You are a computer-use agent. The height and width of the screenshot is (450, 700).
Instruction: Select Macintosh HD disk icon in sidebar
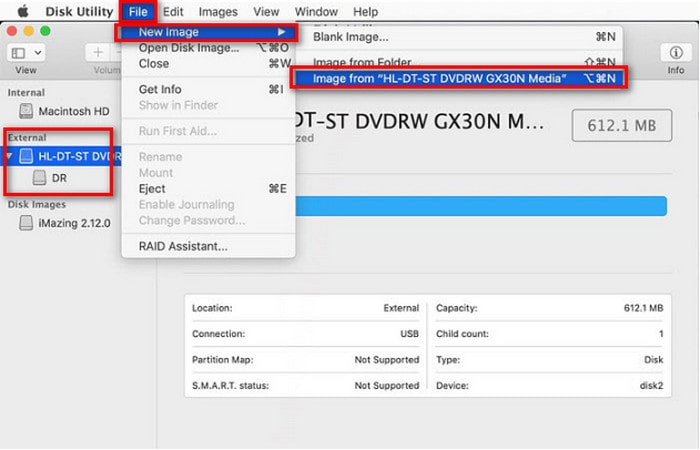[25, 111]
